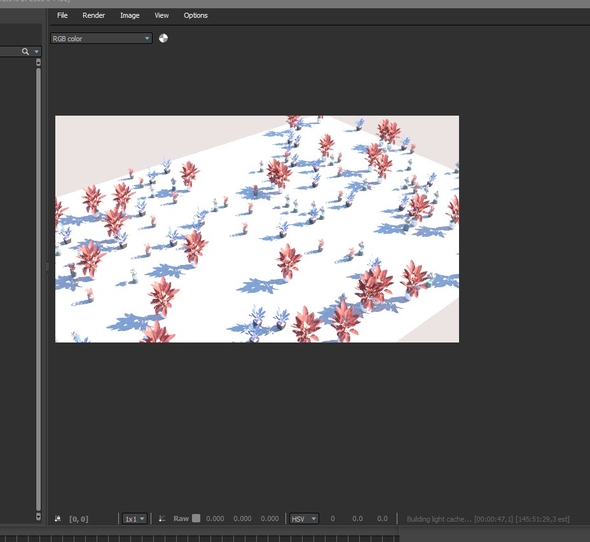
Task: Open the 1x1 sample size dropdown
Action: click(x=134, y=519)
